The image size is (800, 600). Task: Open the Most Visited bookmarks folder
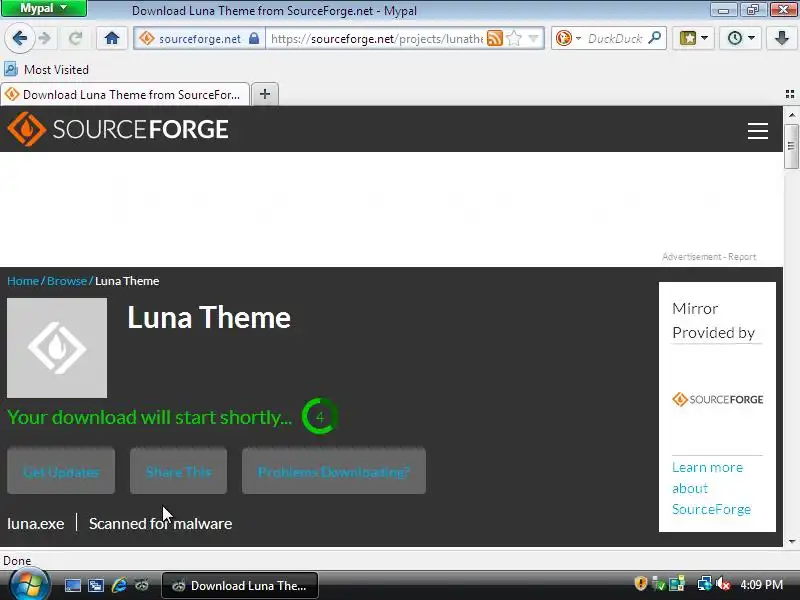pyautogui.click(x=47, y=69)
